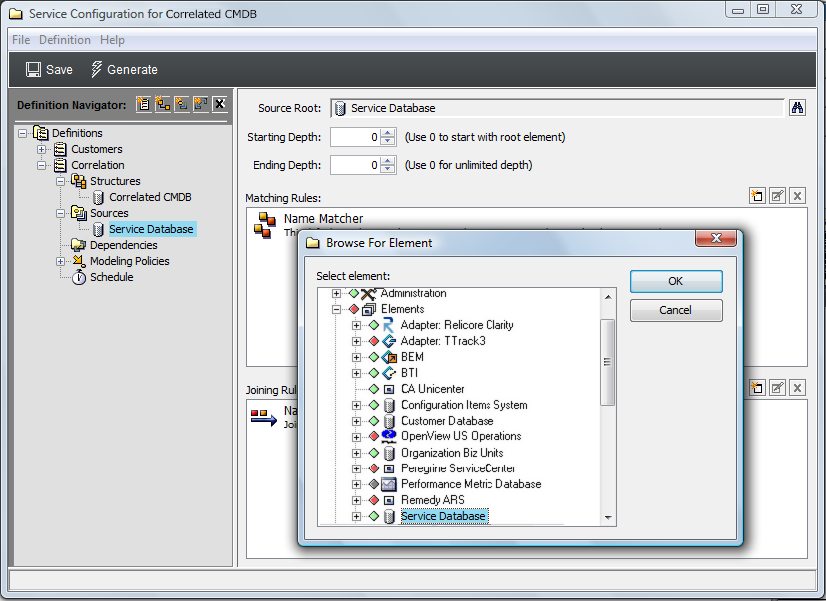Select Service Database in element list
This screenshot has width=826, height=601.
tap(444, 516)
